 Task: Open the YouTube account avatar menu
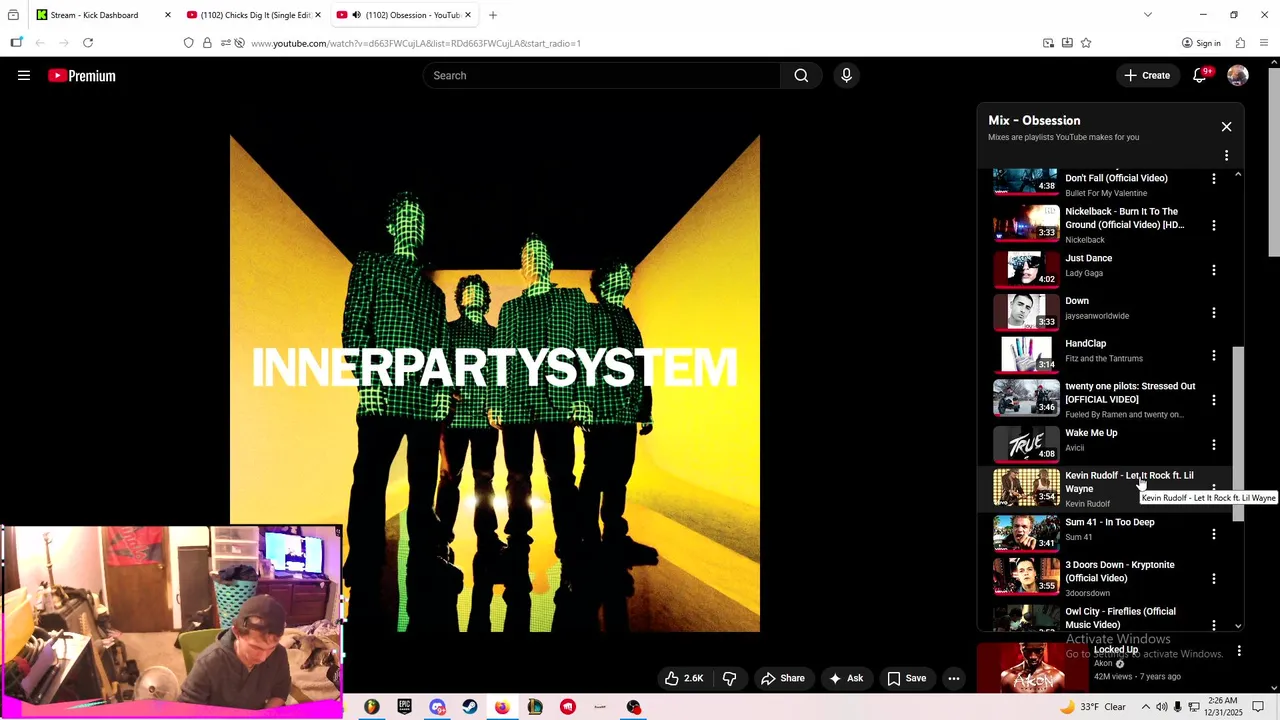pyautogui.click(x=1238, y=75)
